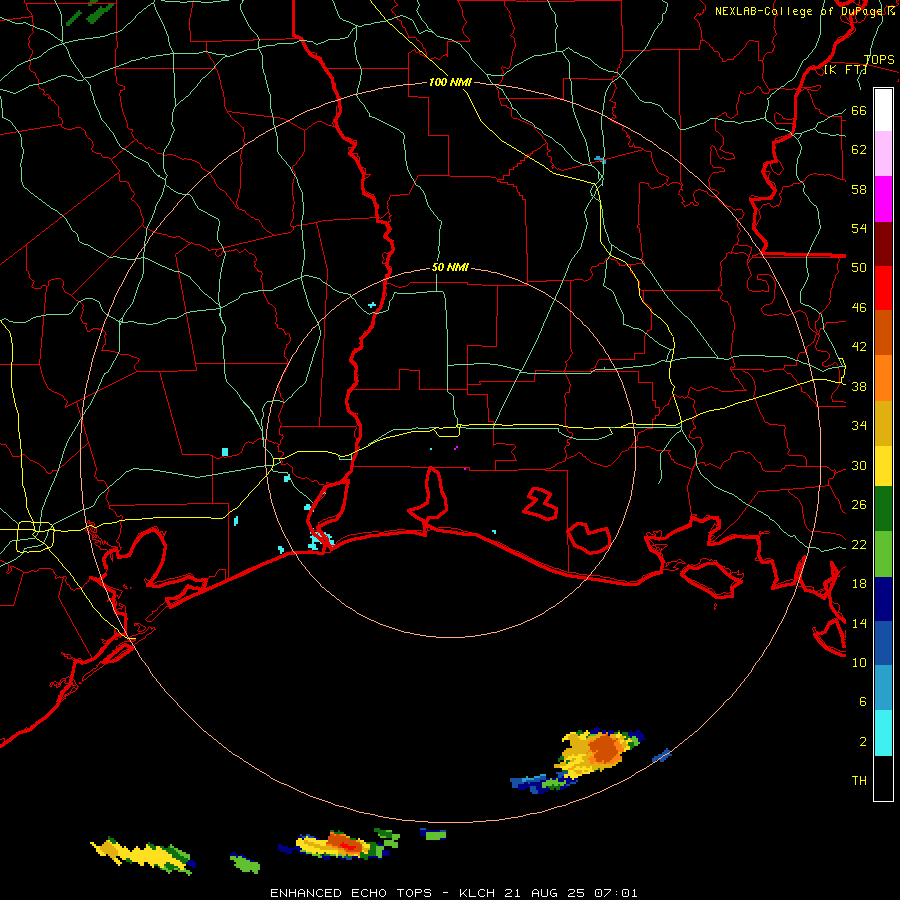Click the legend value 34
This screenshot has height=900, width=900.
pyautogui.click(x=859, y=426)
